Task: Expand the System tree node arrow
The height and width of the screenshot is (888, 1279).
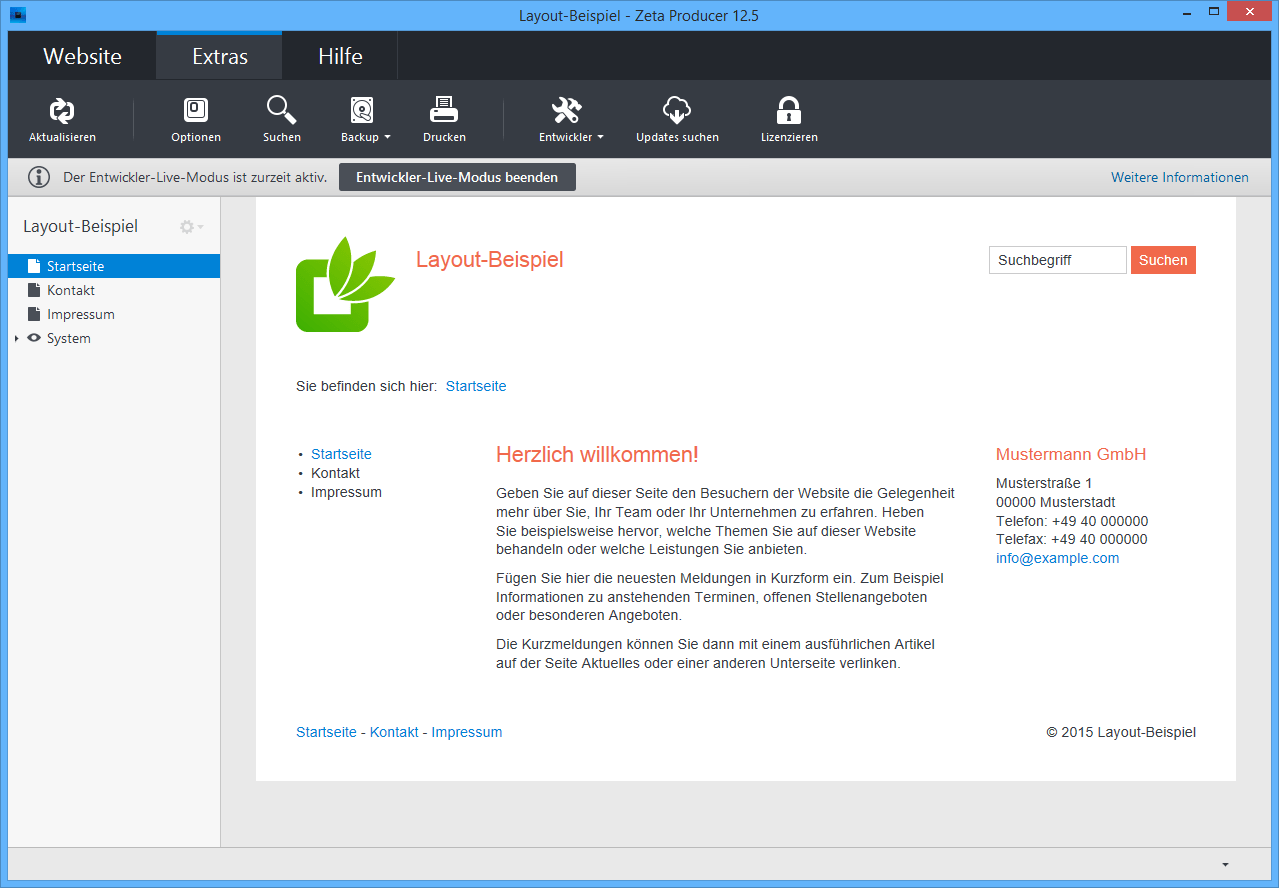Action: click(16, 339)
